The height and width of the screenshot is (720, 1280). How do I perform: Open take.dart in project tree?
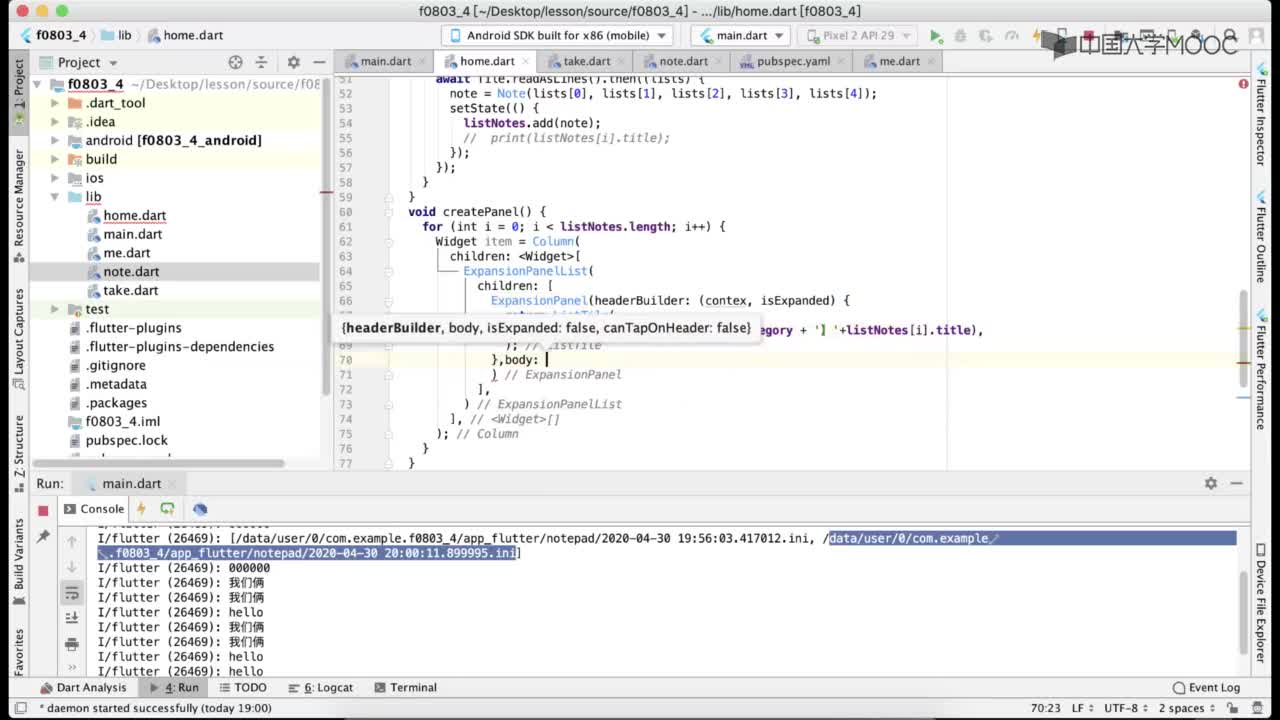click(131, 291)
